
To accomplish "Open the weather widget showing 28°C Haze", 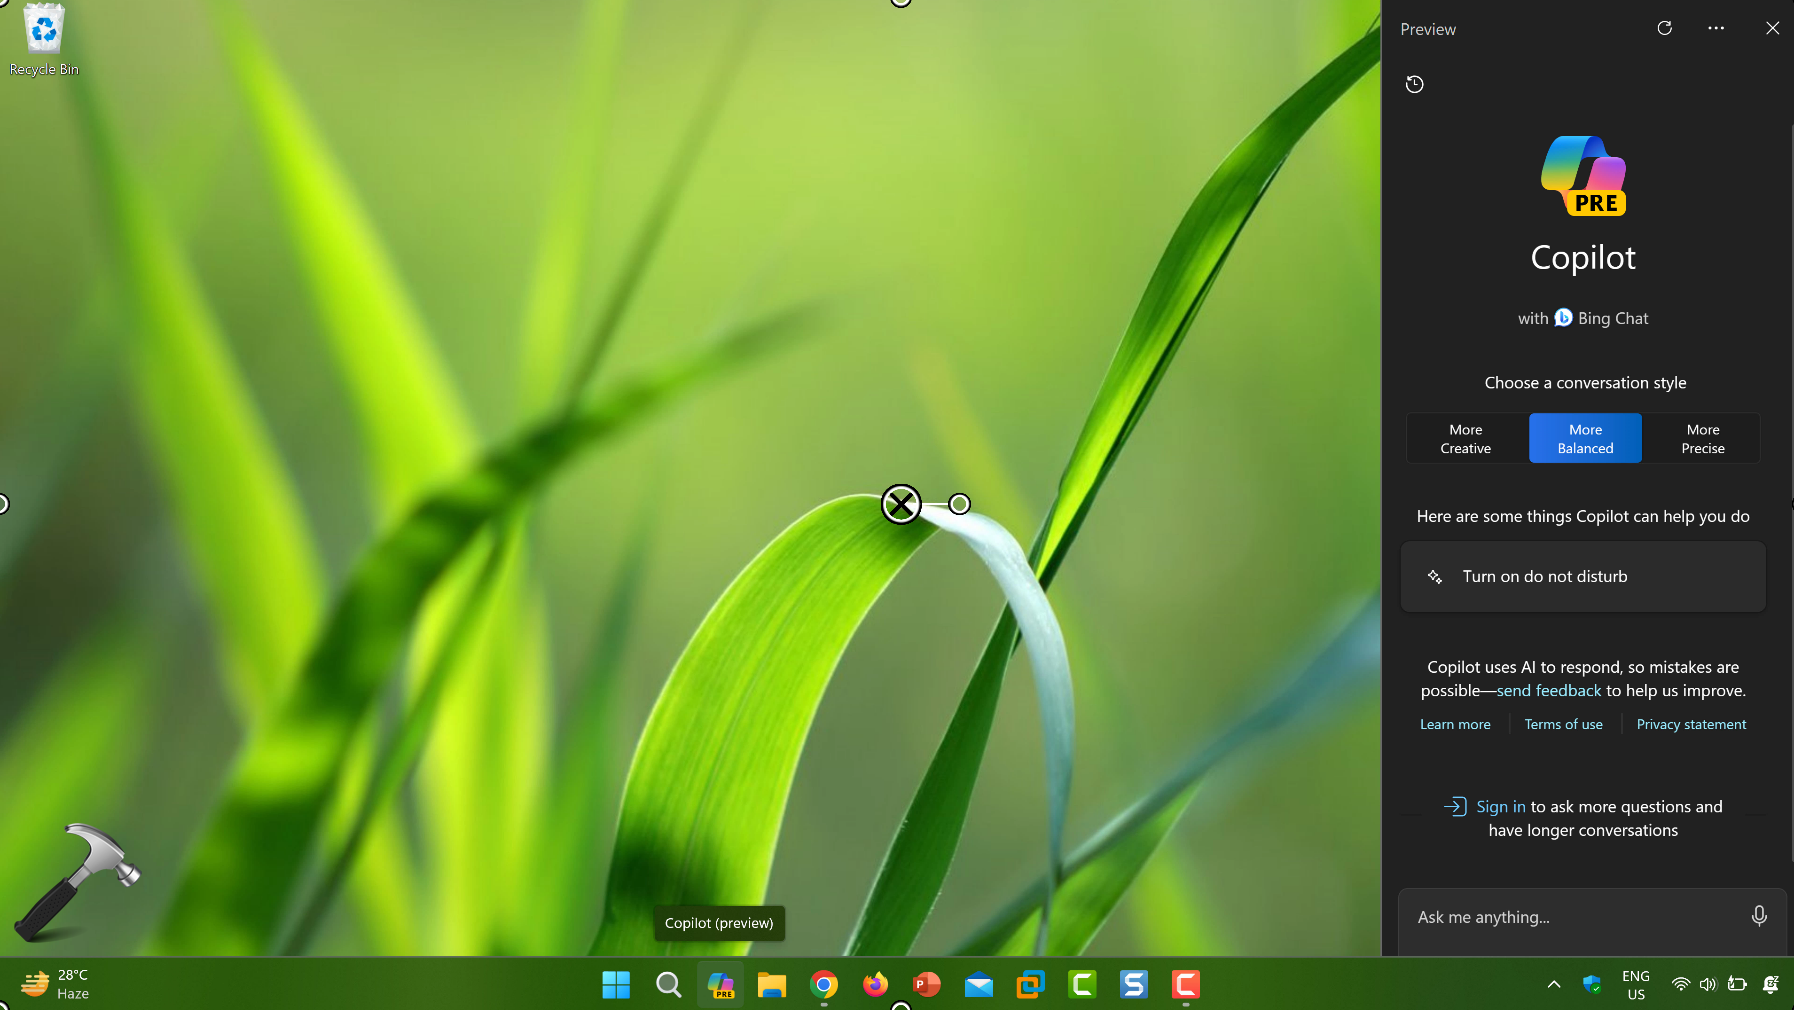I will click(56, 984).
